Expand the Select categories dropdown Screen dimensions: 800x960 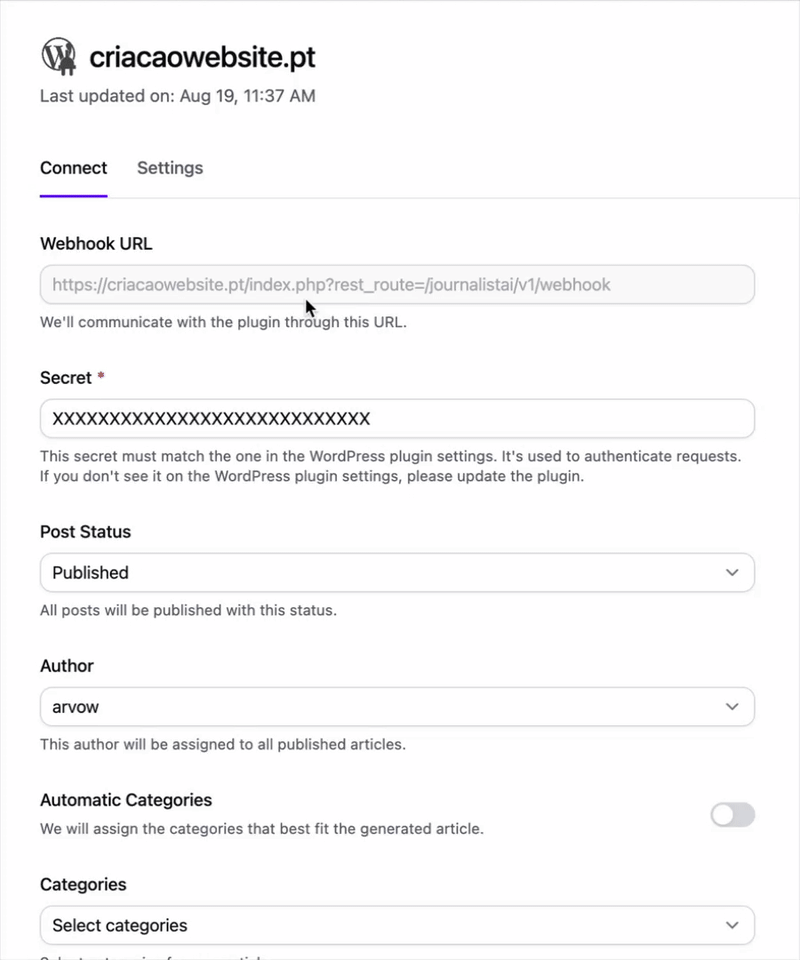point(397,925)
